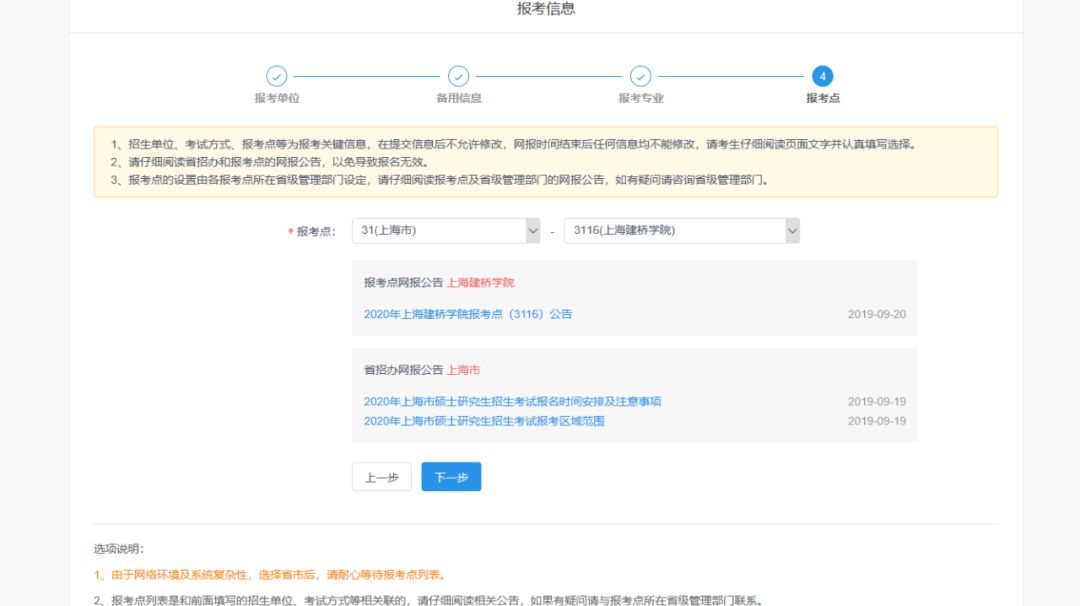
Task: Click red 上海市 text in 省招办网报公告 header
Action: (x=463, y=370)
